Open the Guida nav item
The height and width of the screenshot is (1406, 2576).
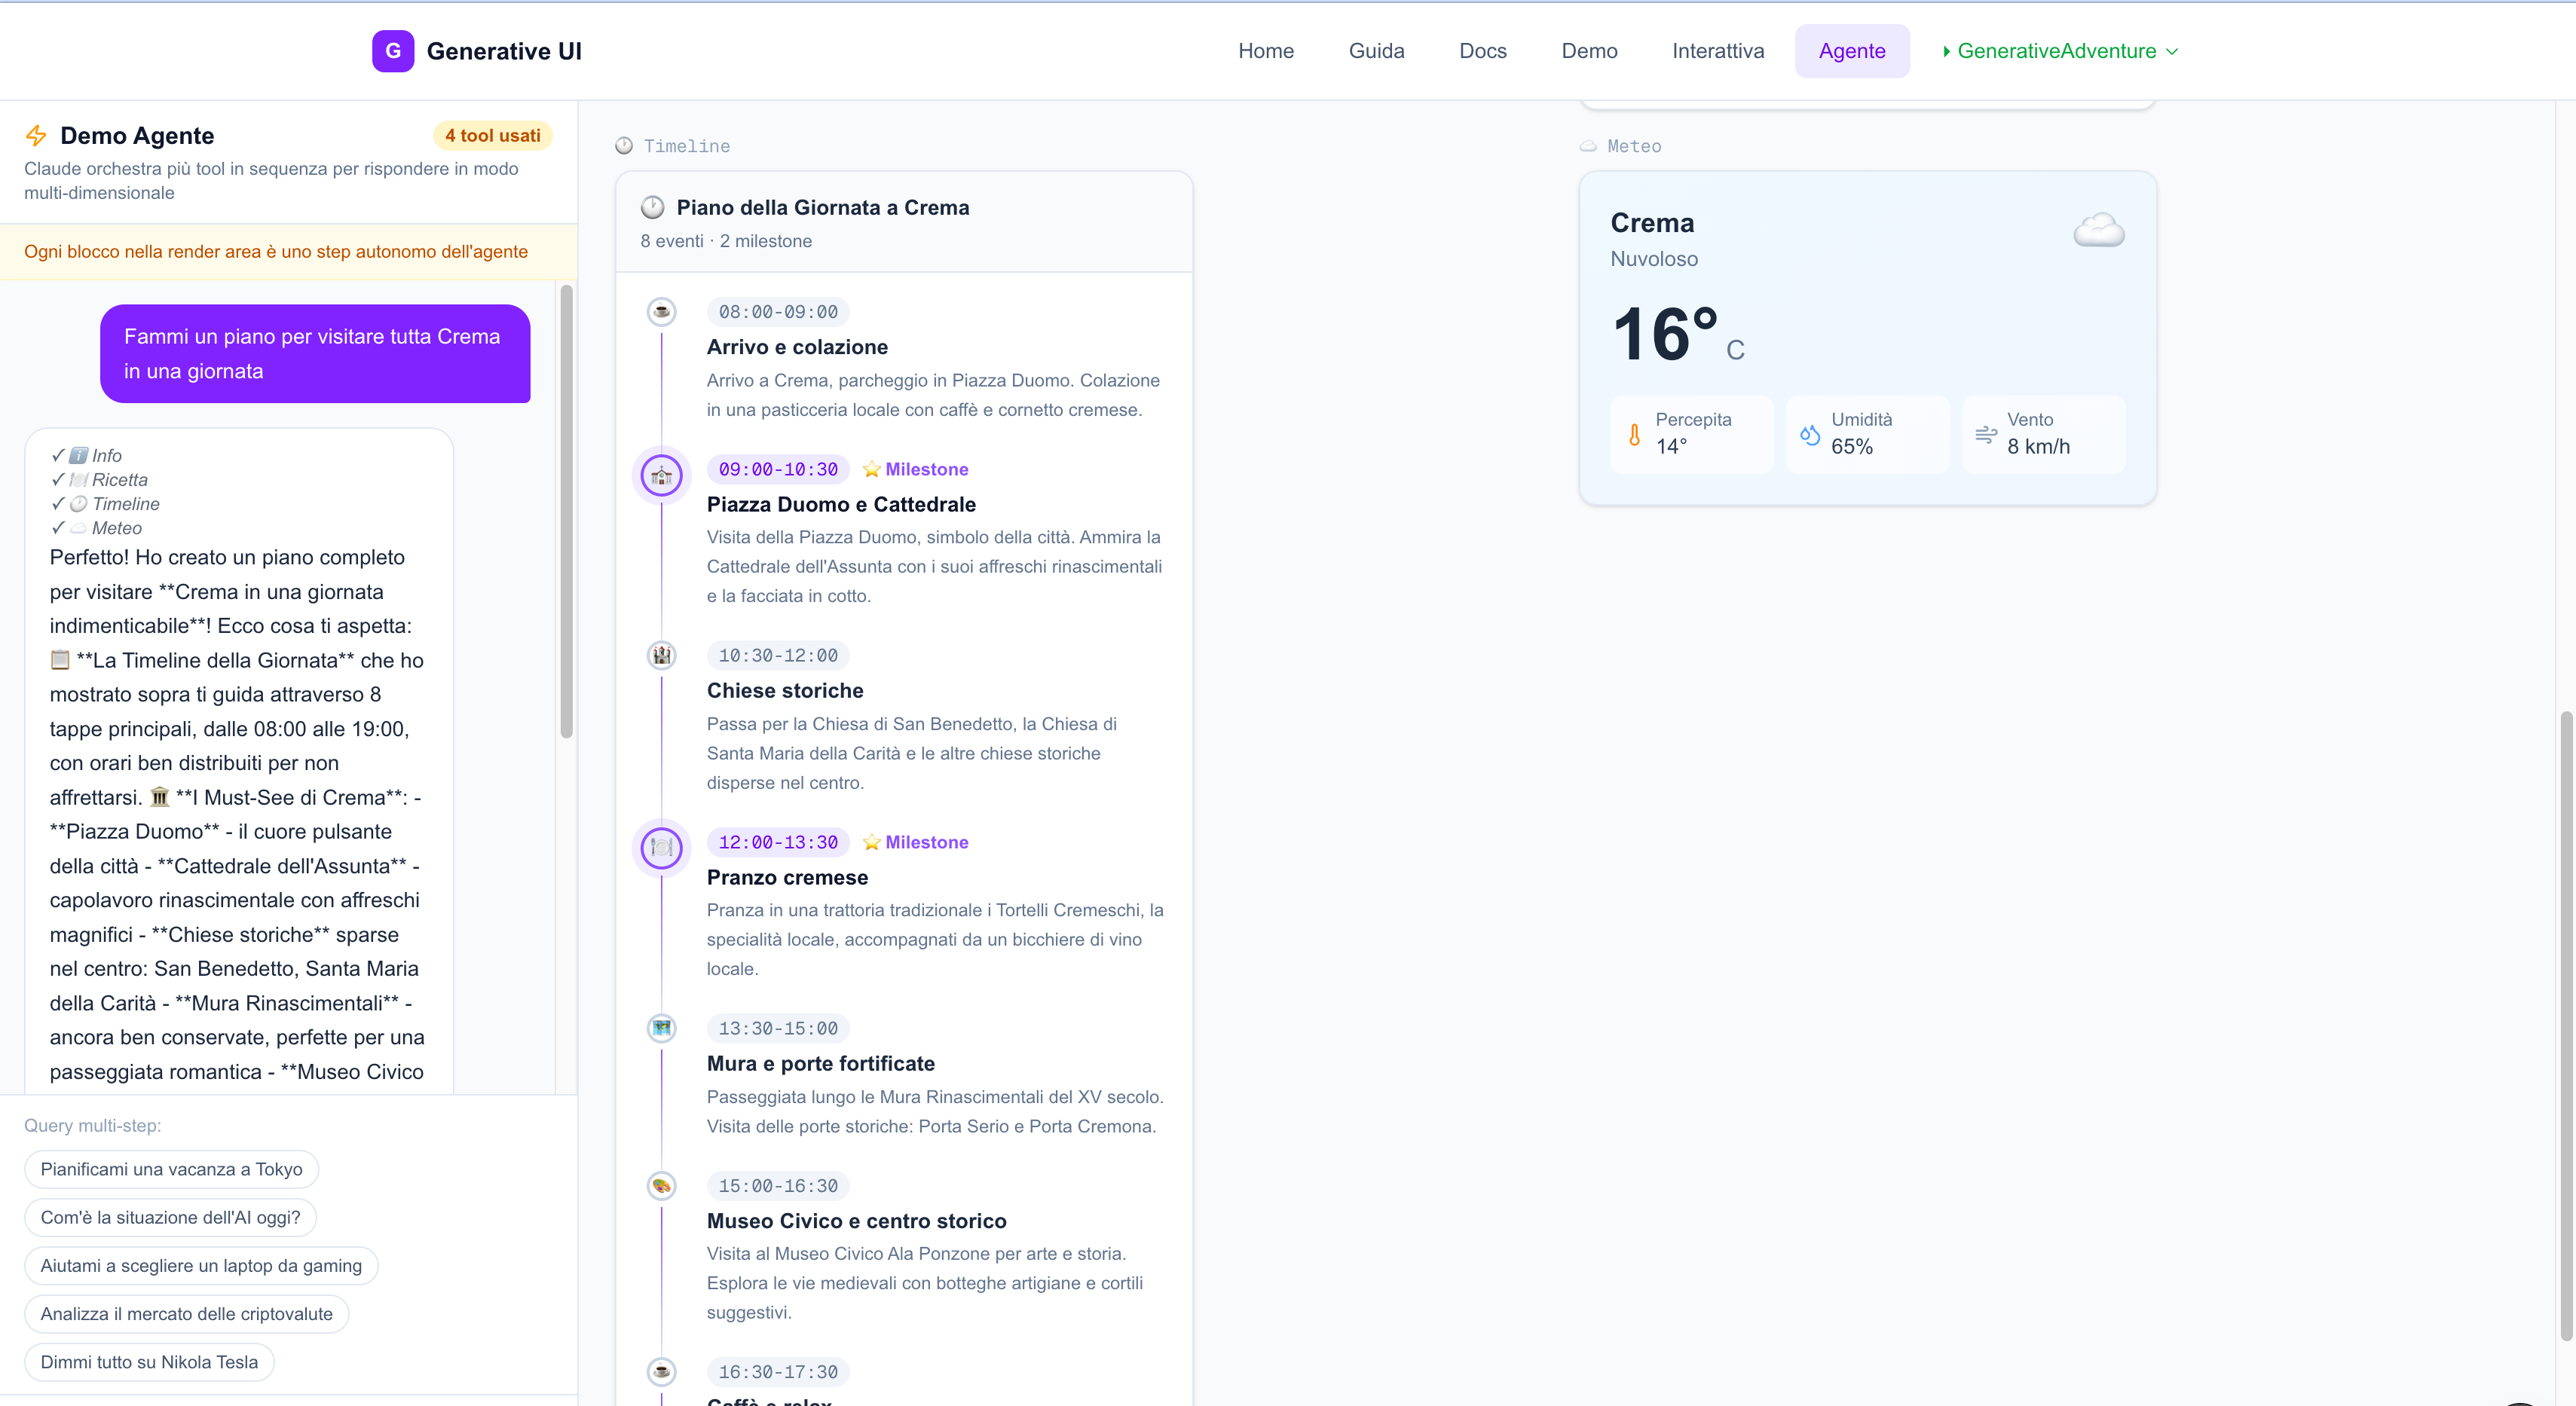coord(1376,51)
